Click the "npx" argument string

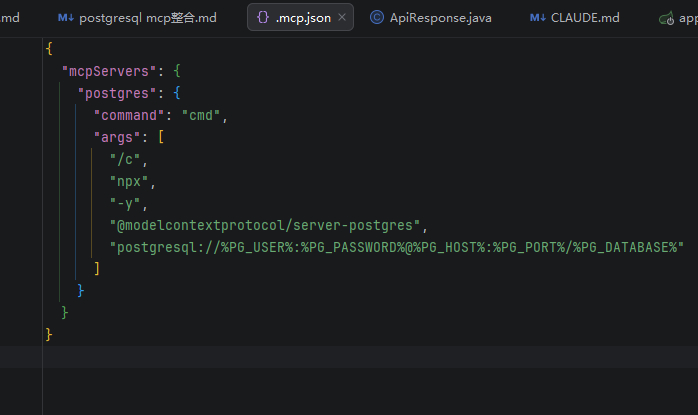pos(128,181)
